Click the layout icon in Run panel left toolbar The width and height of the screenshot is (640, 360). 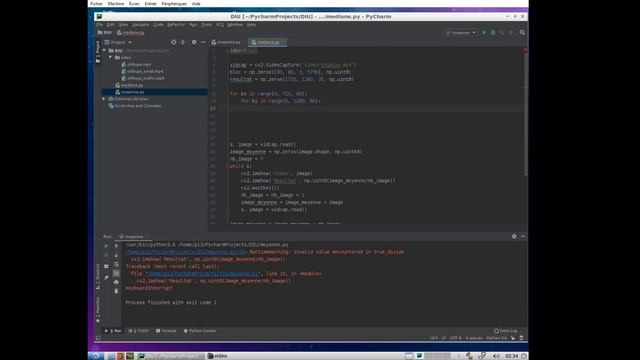coord(106,266)
